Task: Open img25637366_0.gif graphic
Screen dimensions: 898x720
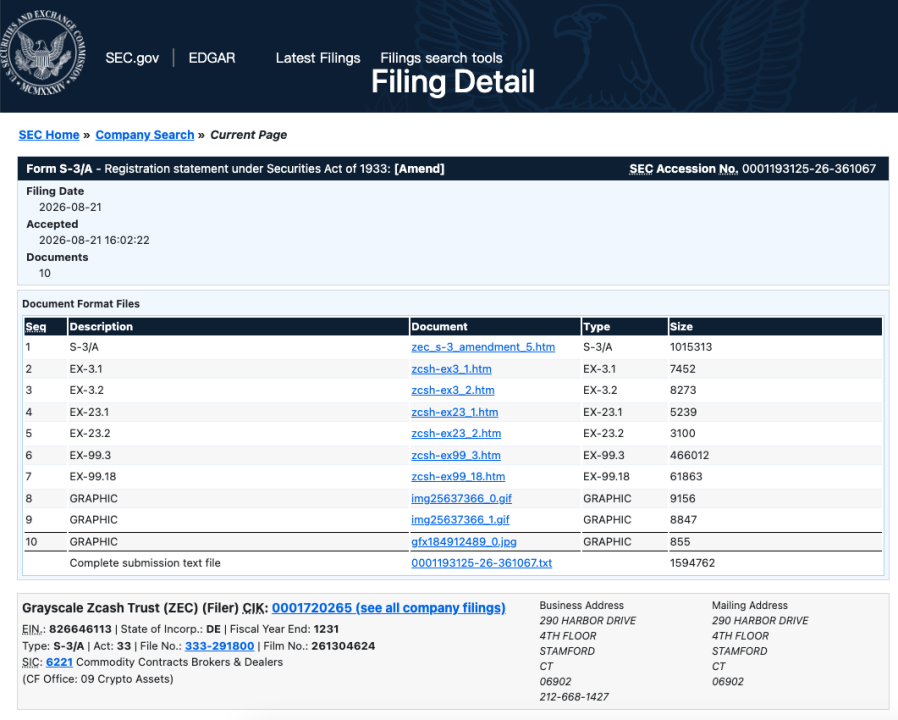Action: pos(462,498)
